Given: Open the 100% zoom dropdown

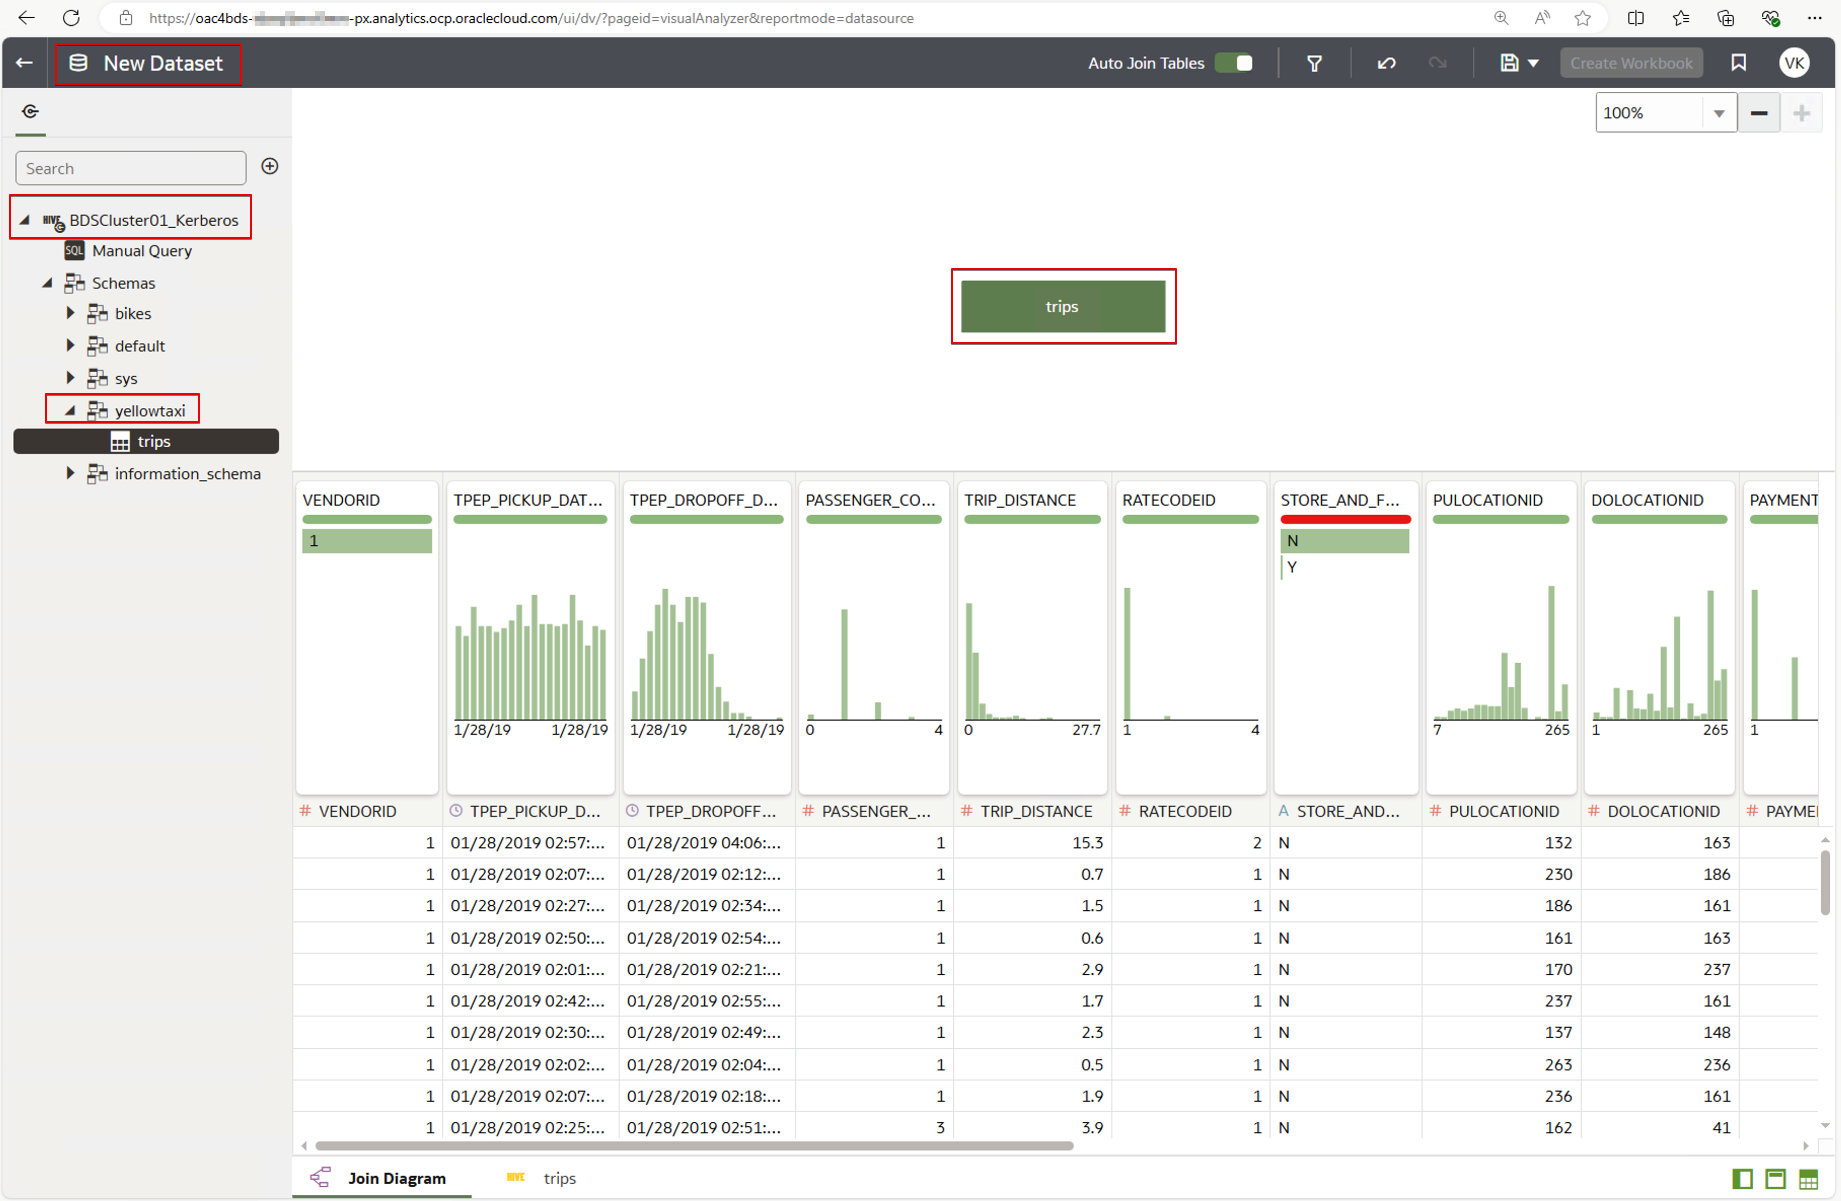Looking at the screenshot, I should click(x=1718, y=113).
